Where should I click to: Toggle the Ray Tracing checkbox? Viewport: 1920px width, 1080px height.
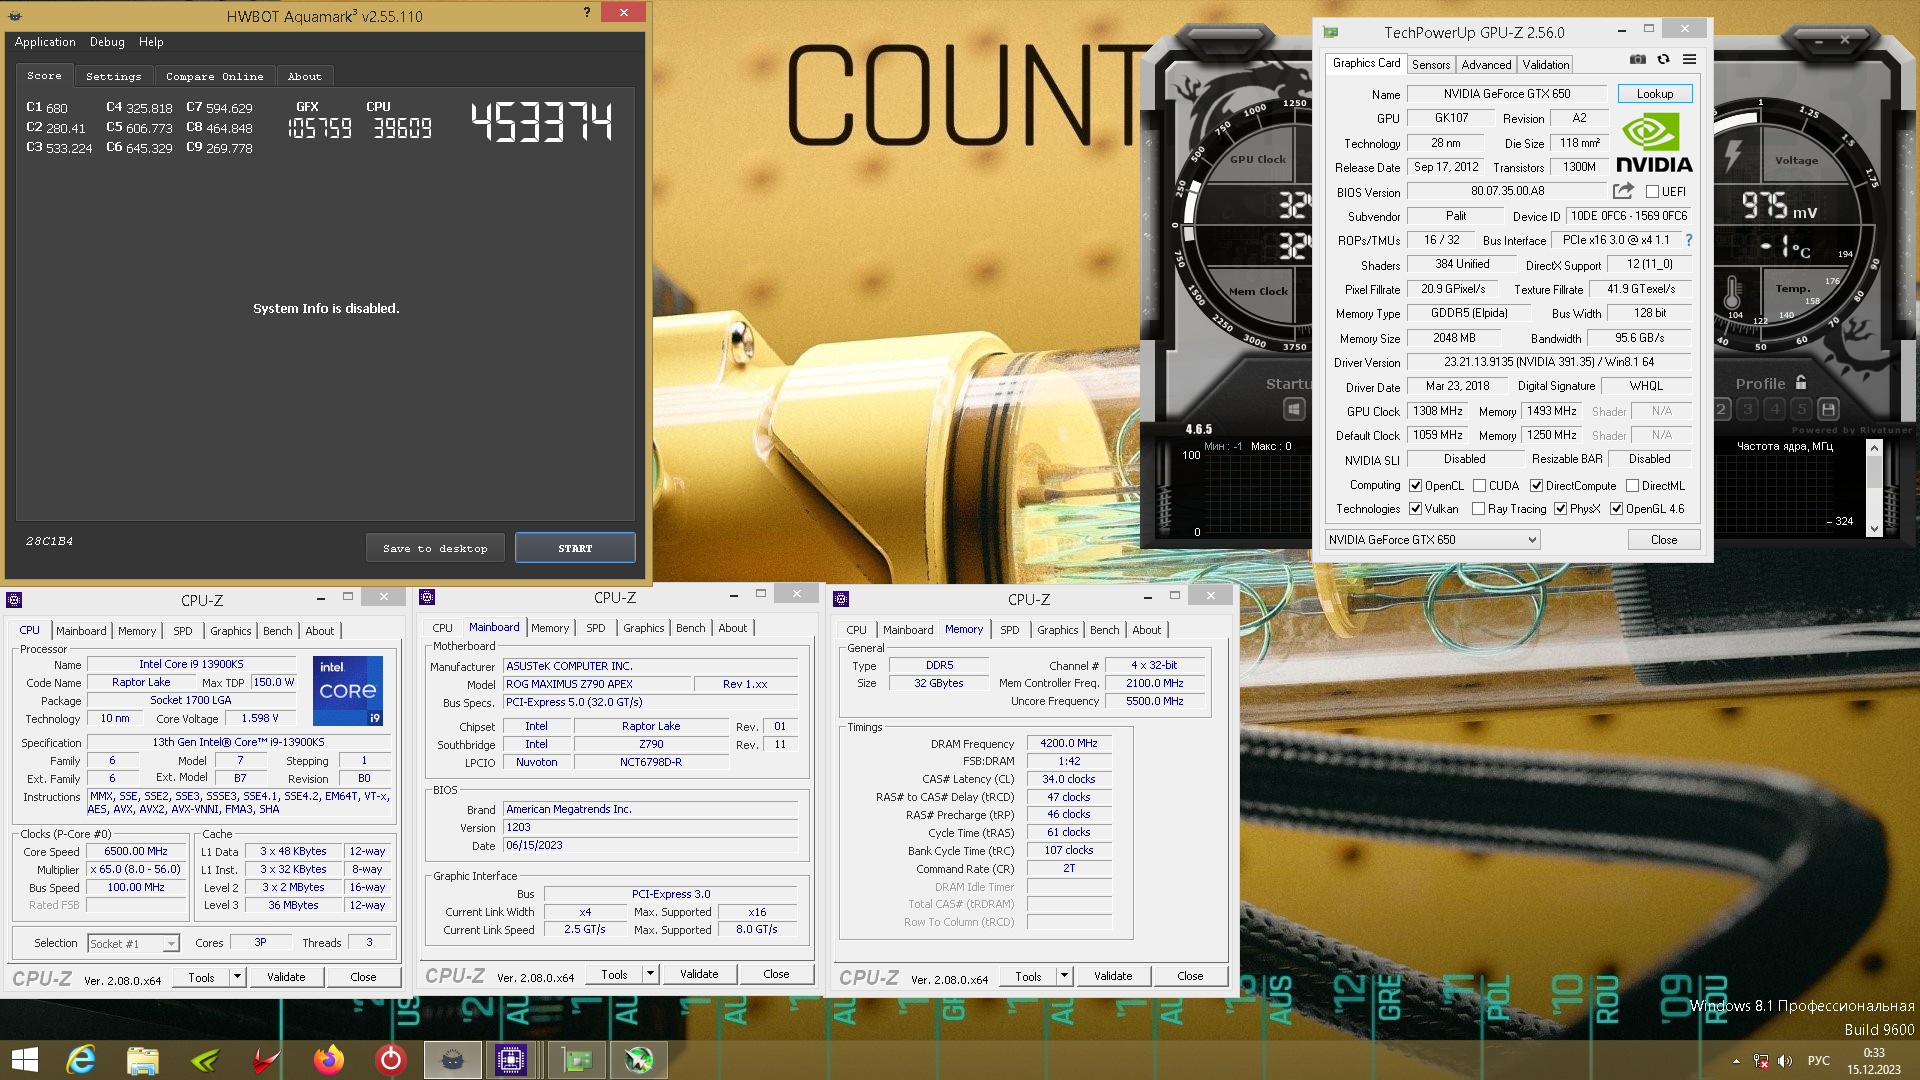(1479, 509)
